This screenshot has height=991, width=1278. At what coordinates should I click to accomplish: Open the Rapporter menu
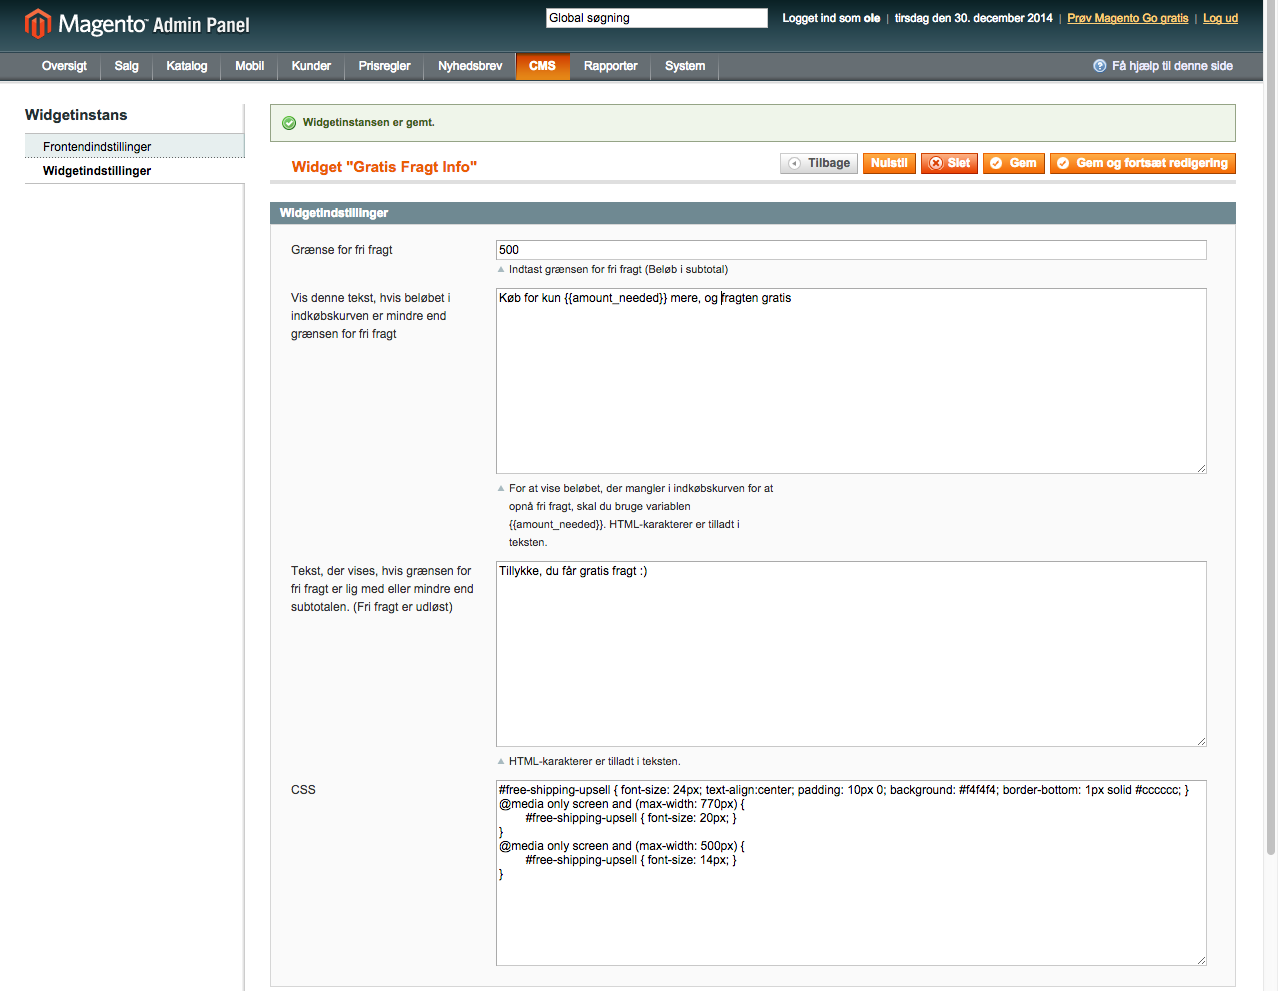tap(610, 66)
